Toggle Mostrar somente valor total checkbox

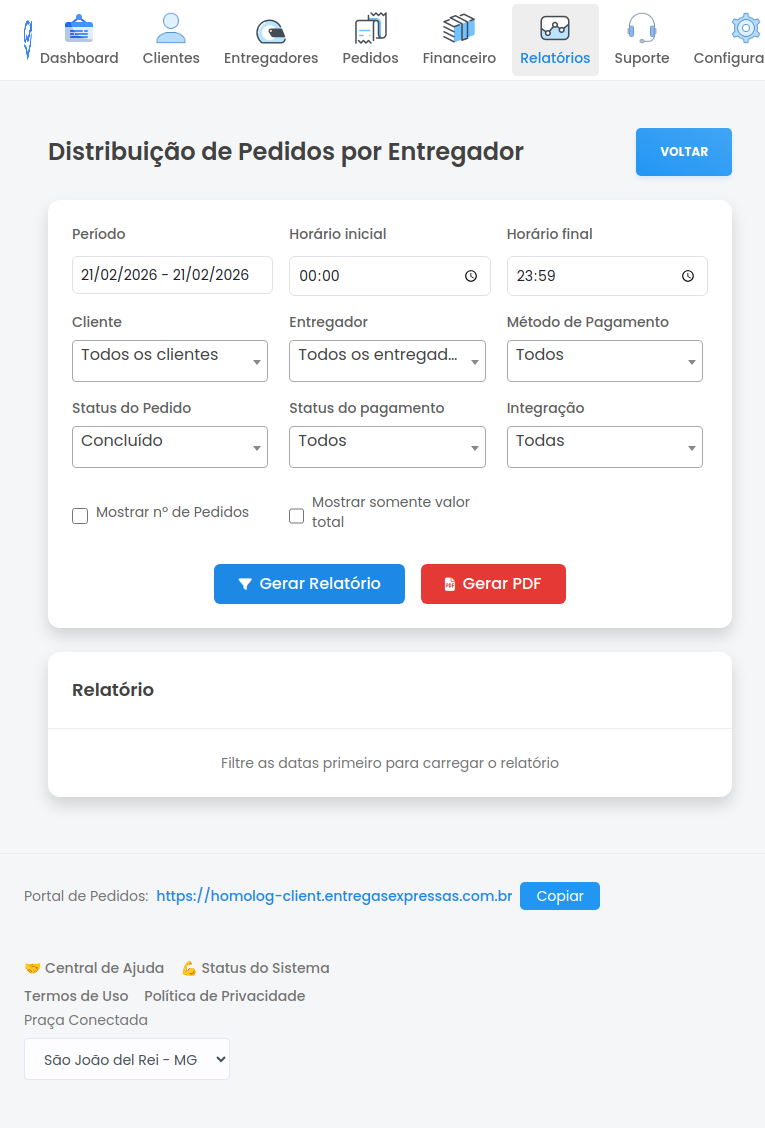click(297, 516)
